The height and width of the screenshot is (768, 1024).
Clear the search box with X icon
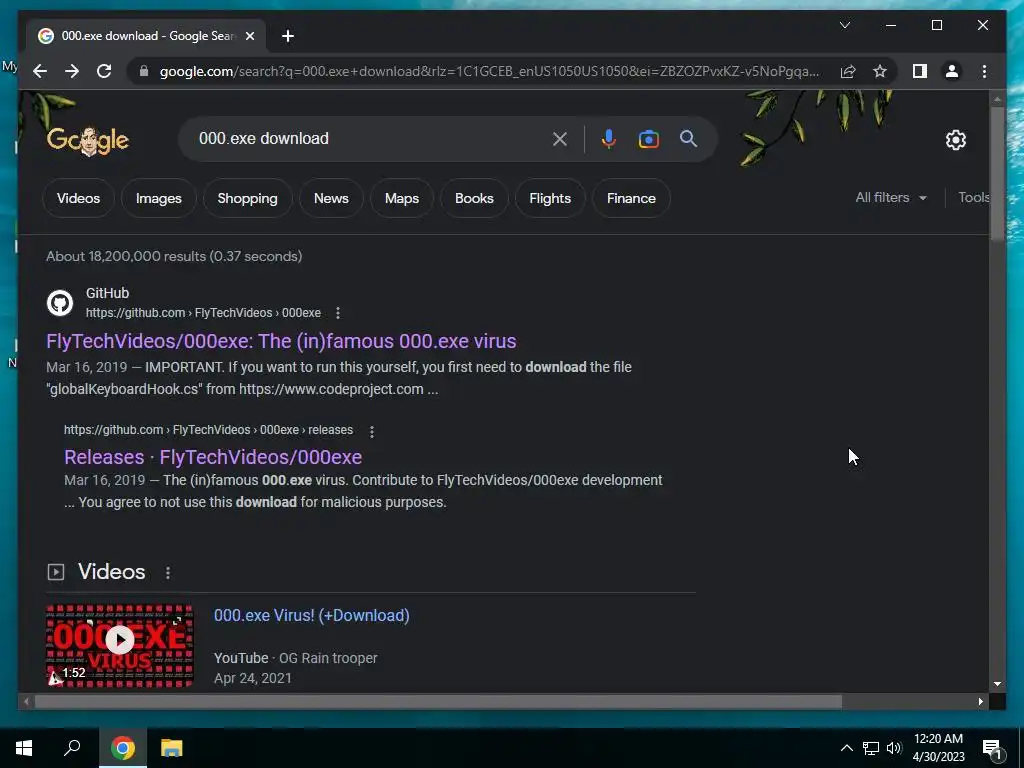coord(560,138)
